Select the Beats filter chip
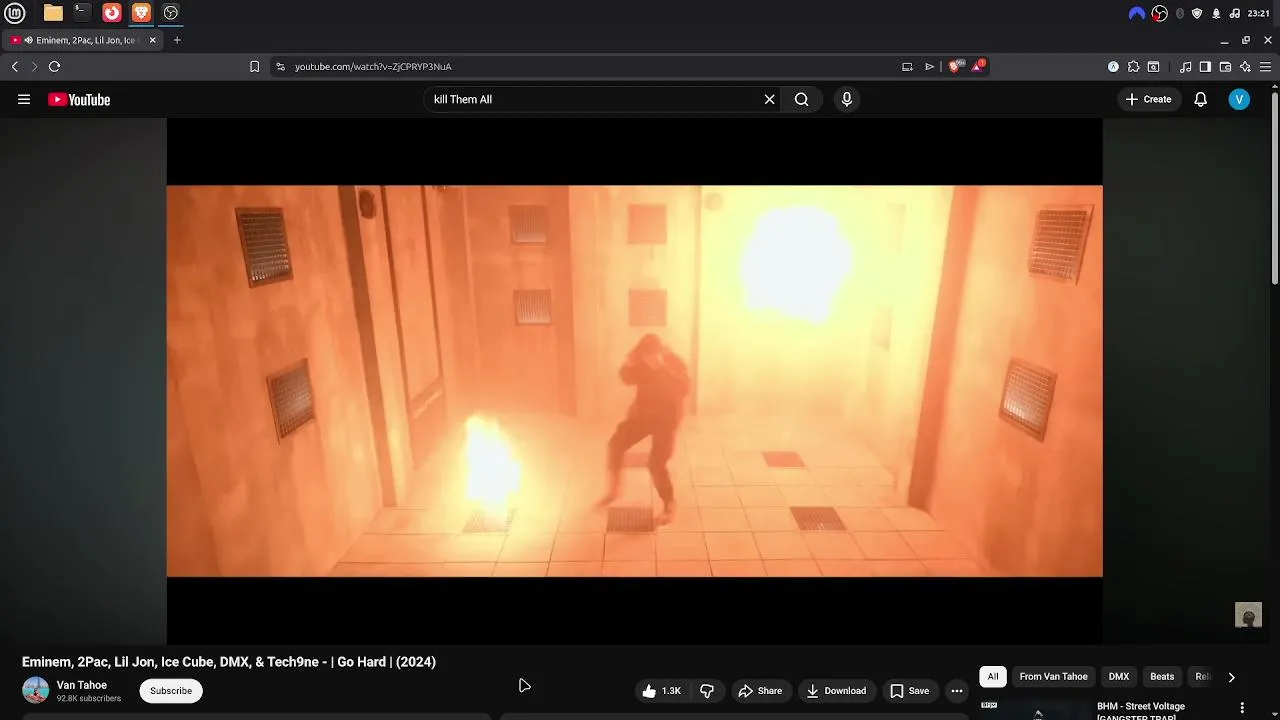 pyautogui.click(x=1162, y=677)
